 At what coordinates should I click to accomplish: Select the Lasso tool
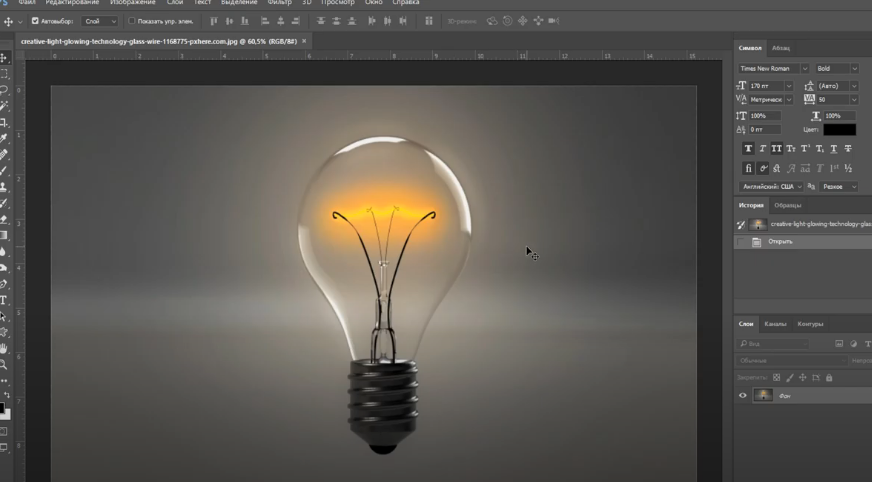(4, 90)
